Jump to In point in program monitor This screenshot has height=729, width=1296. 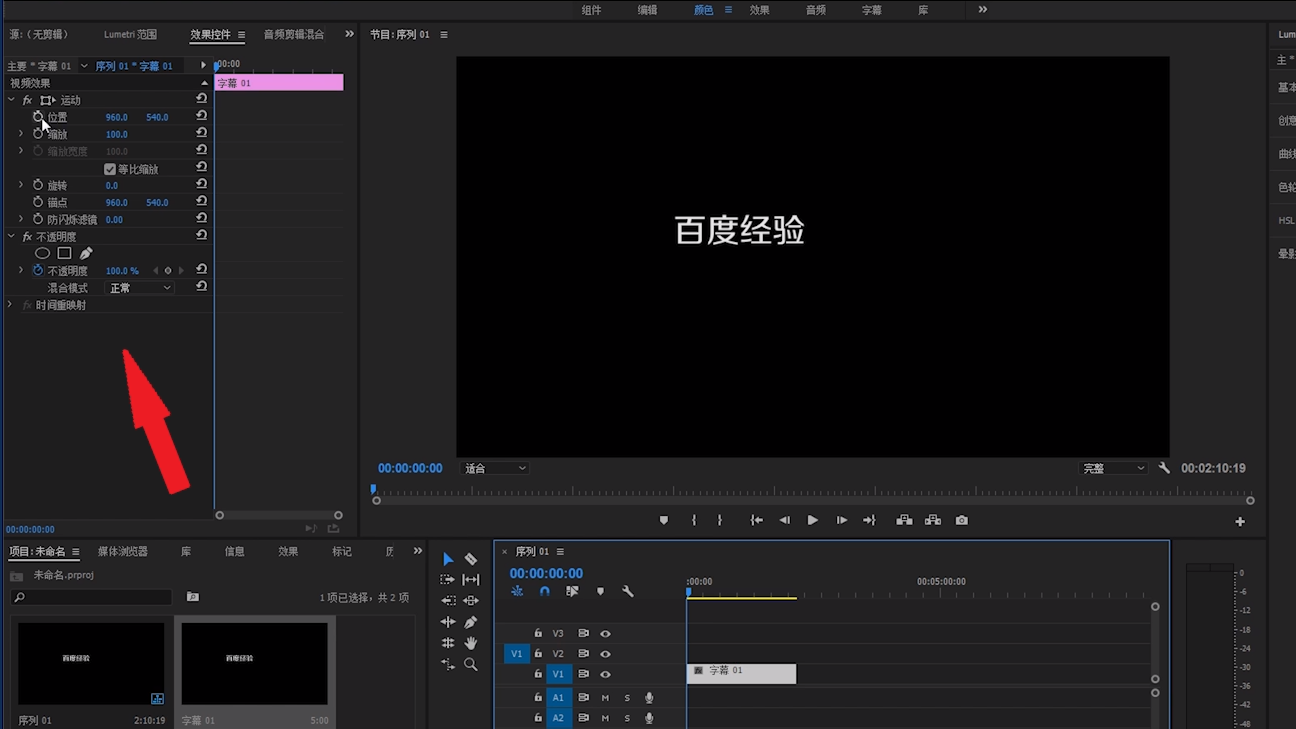click(757, 520)
